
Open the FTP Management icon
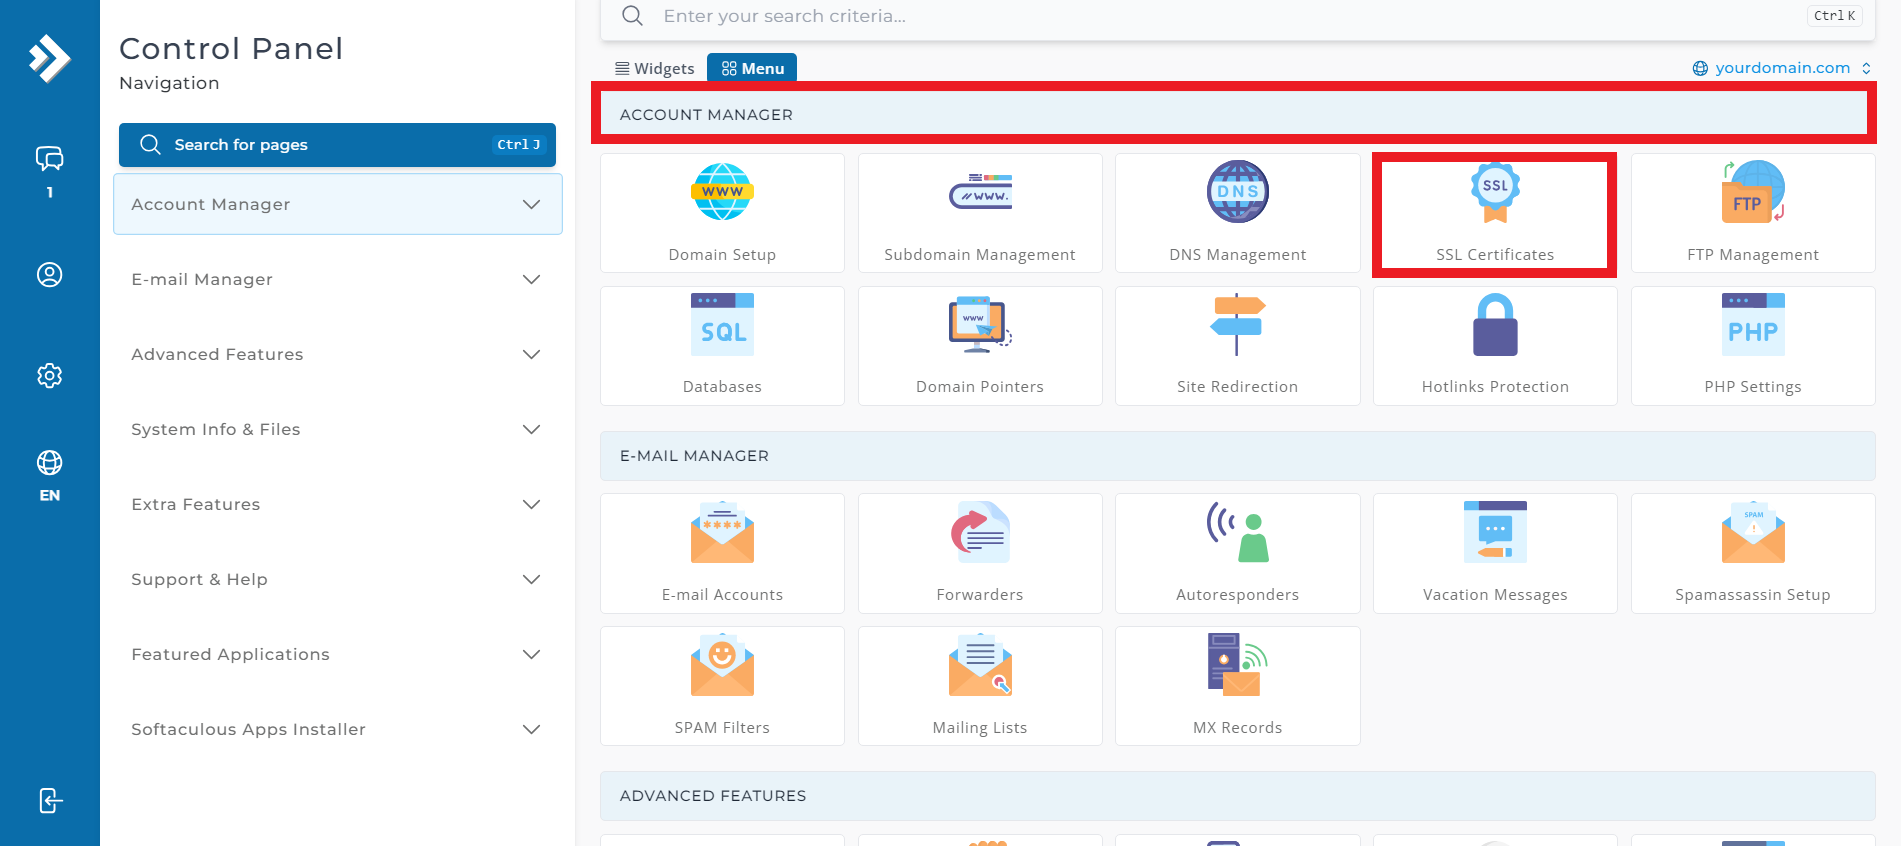pos(1753,191)
